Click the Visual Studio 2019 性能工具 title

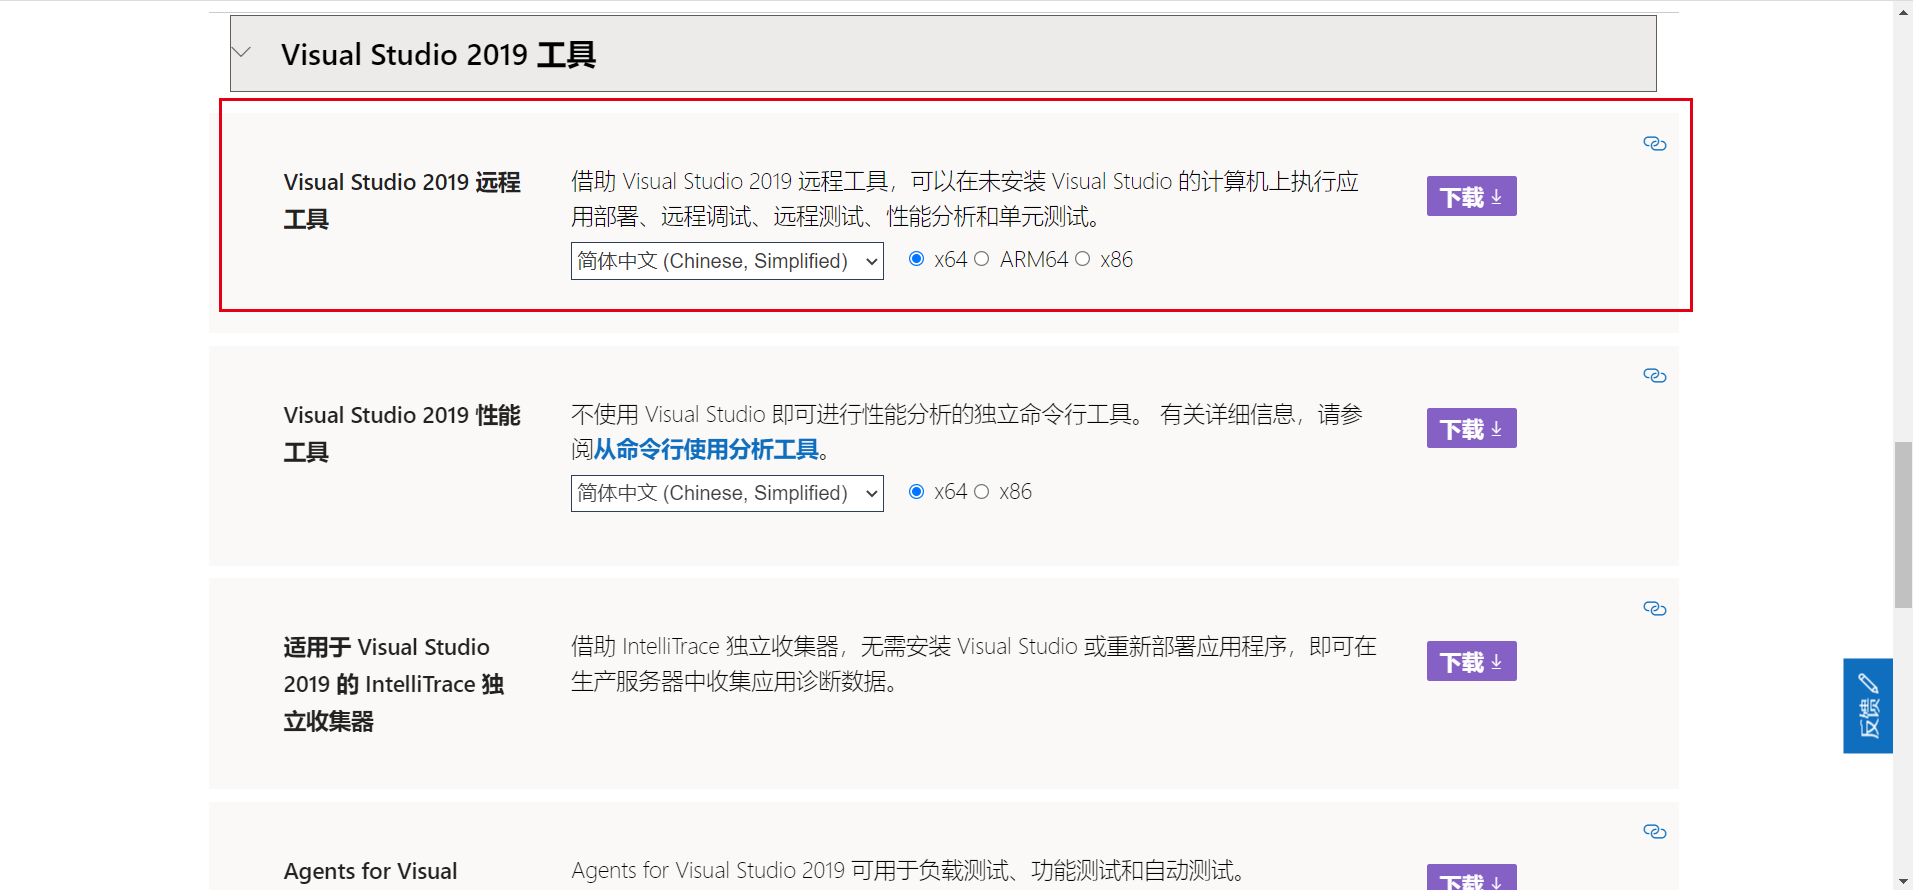(x=402, y=433)
